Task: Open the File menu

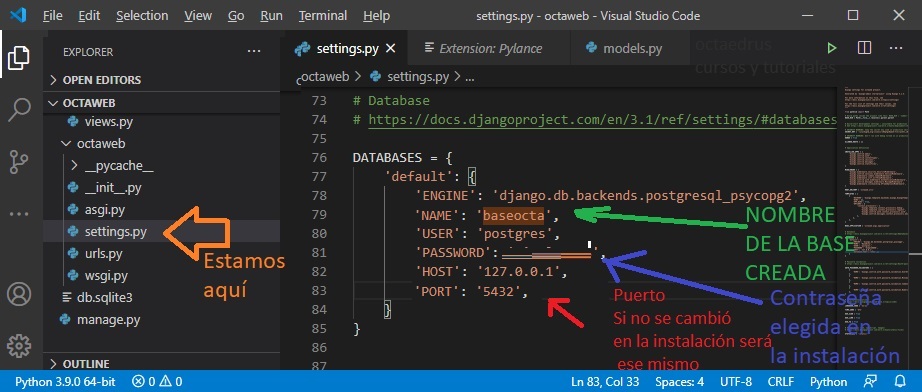Action: pos(53,16)
